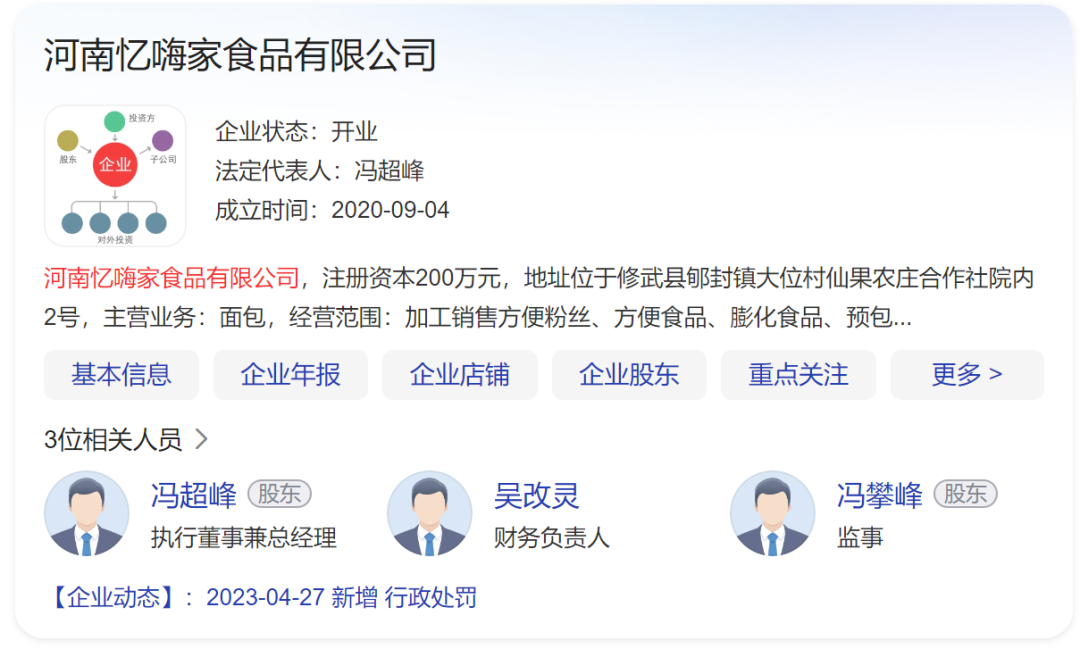Click 执行董事兼总经理 role text
1080x649 pixels.
tap(244, 537)
